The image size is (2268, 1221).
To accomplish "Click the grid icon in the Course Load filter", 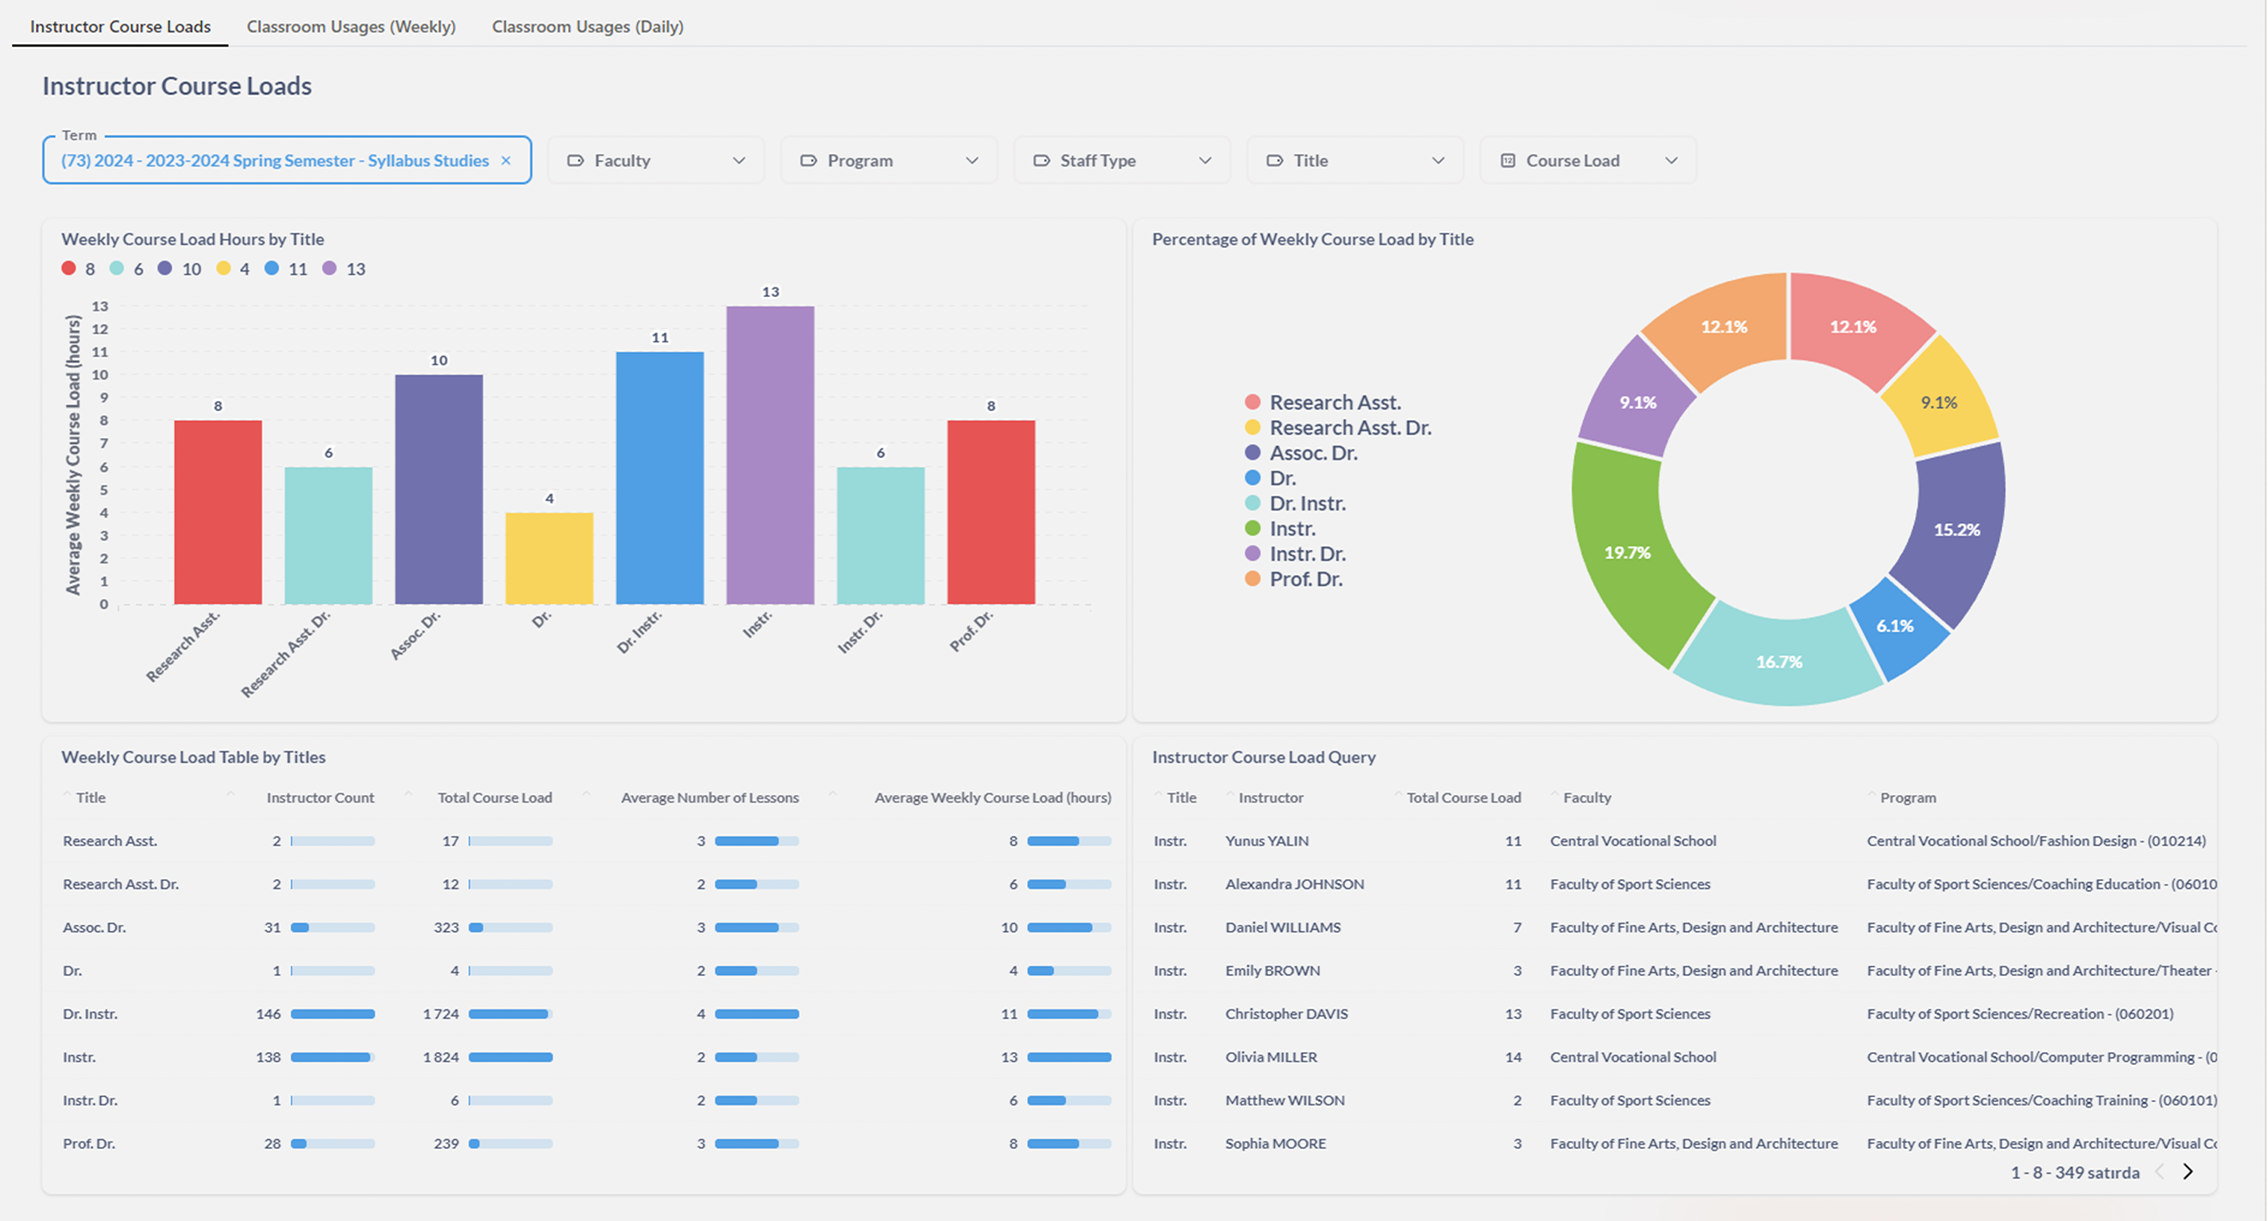I will pos(1508,160).
